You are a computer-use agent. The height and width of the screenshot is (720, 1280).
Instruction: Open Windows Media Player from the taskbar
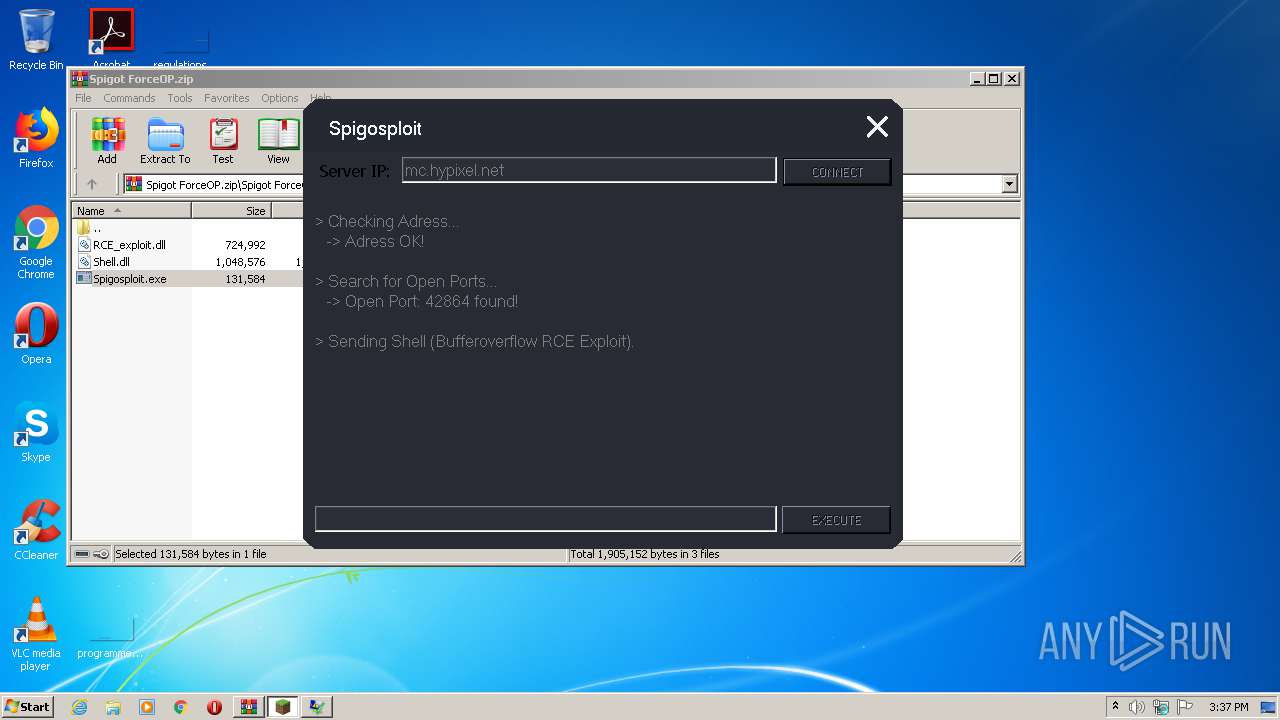147,707
